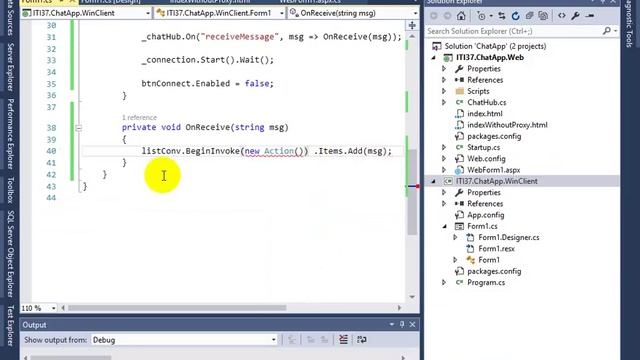
Task: Toggle word wrap in the Output panel
Action: coord(362,340)
